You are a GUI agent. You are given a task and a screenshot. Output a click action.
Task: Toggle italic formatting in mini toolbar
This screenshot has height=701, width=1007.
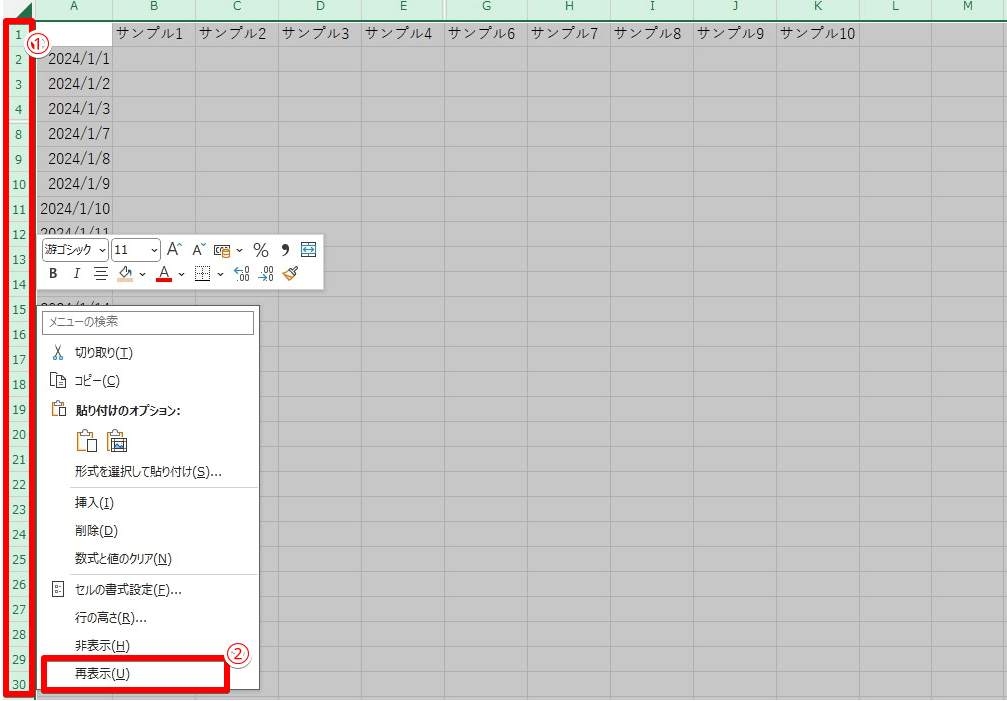(76, 274)
